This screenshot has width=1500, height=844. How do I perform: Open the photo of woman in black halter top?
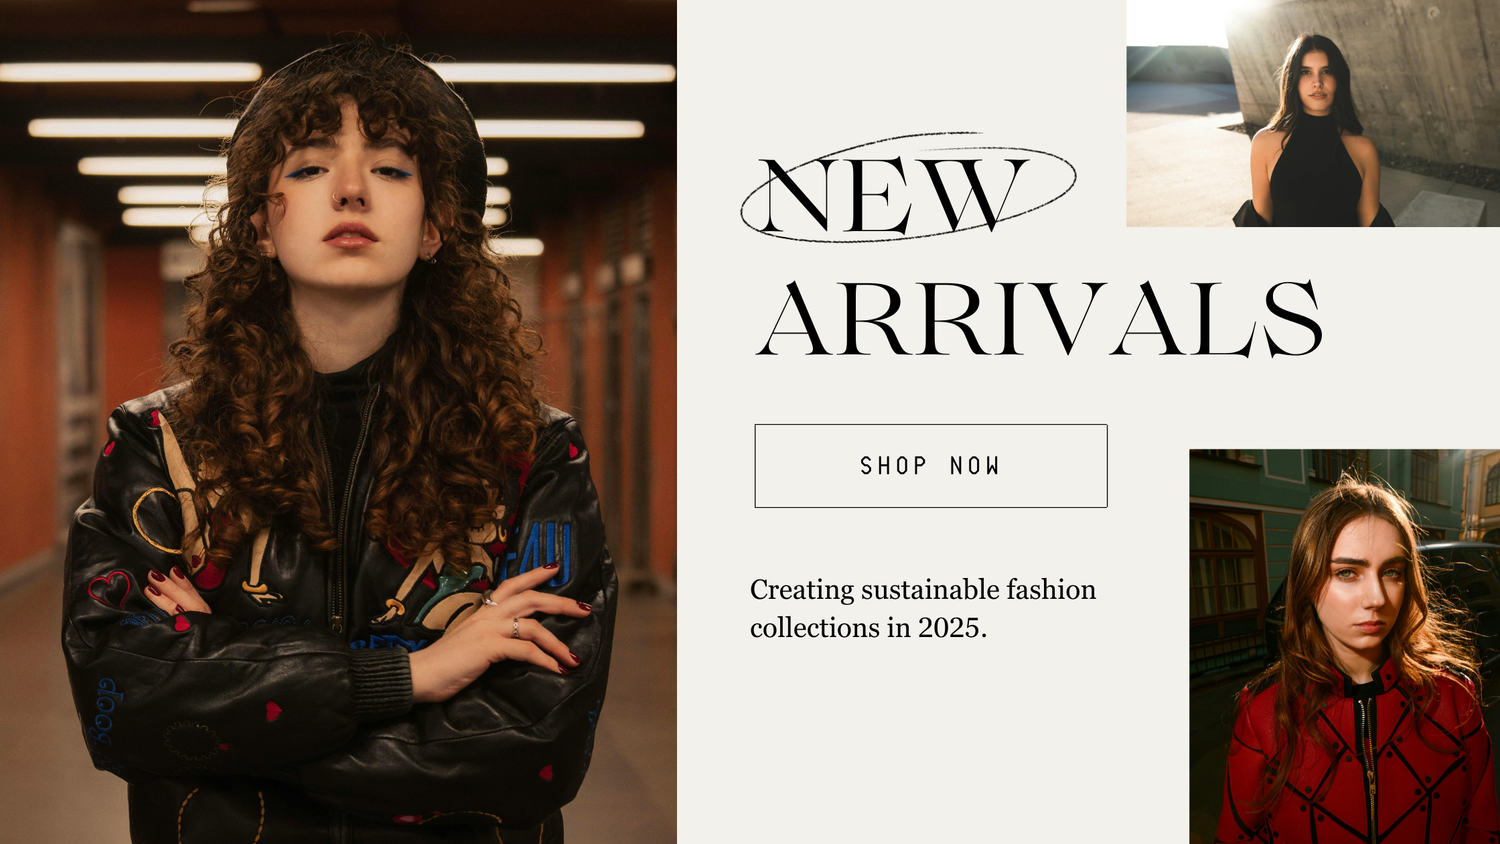tap(1313, 113)
